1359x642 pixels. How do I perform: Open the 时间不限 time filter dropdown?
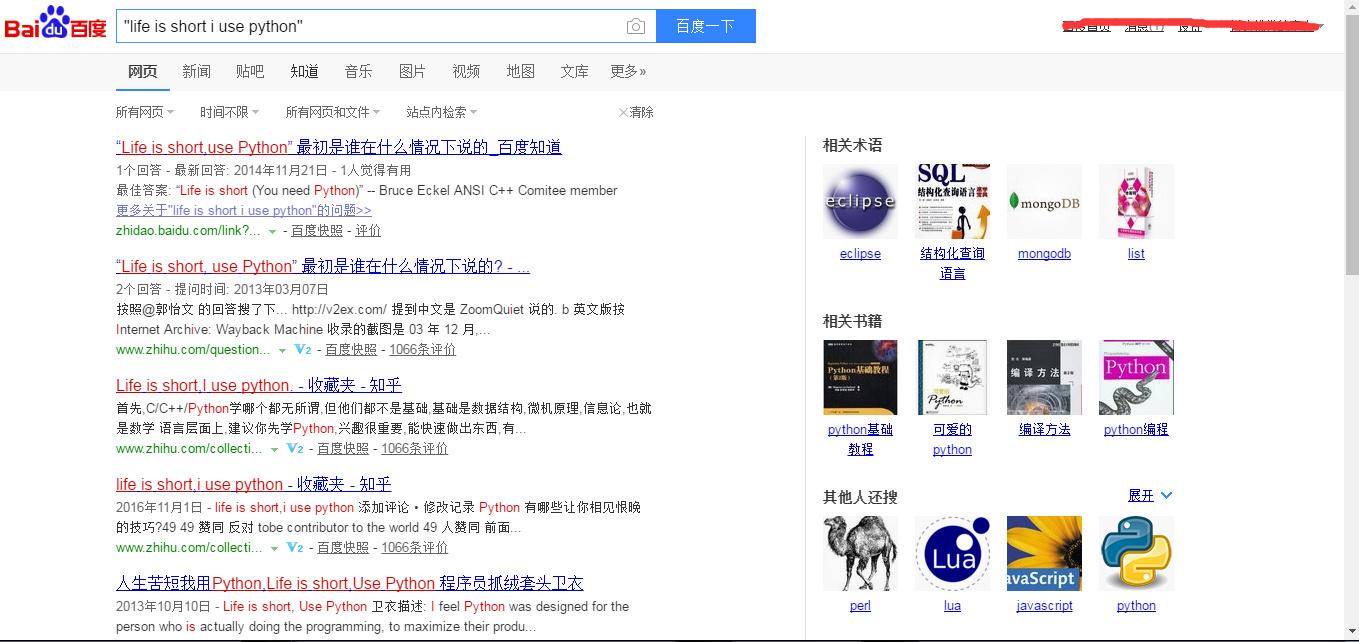coord(229,112)
